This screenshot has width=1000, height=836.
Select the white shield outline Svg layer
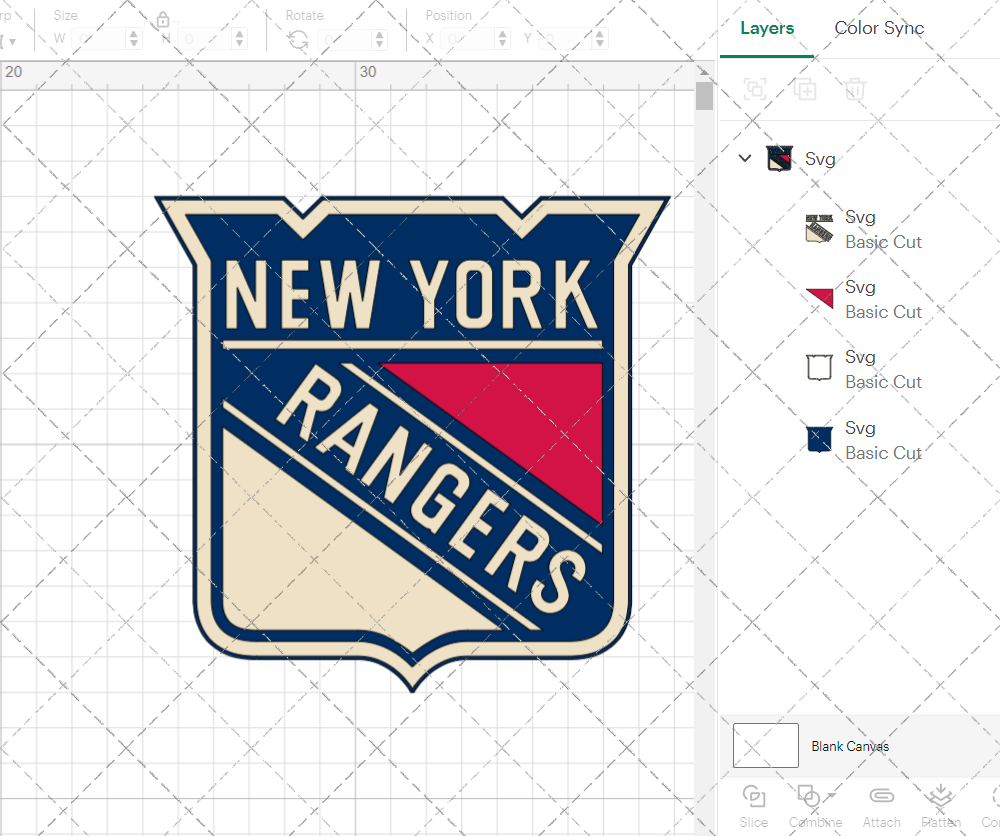point(820,368)
